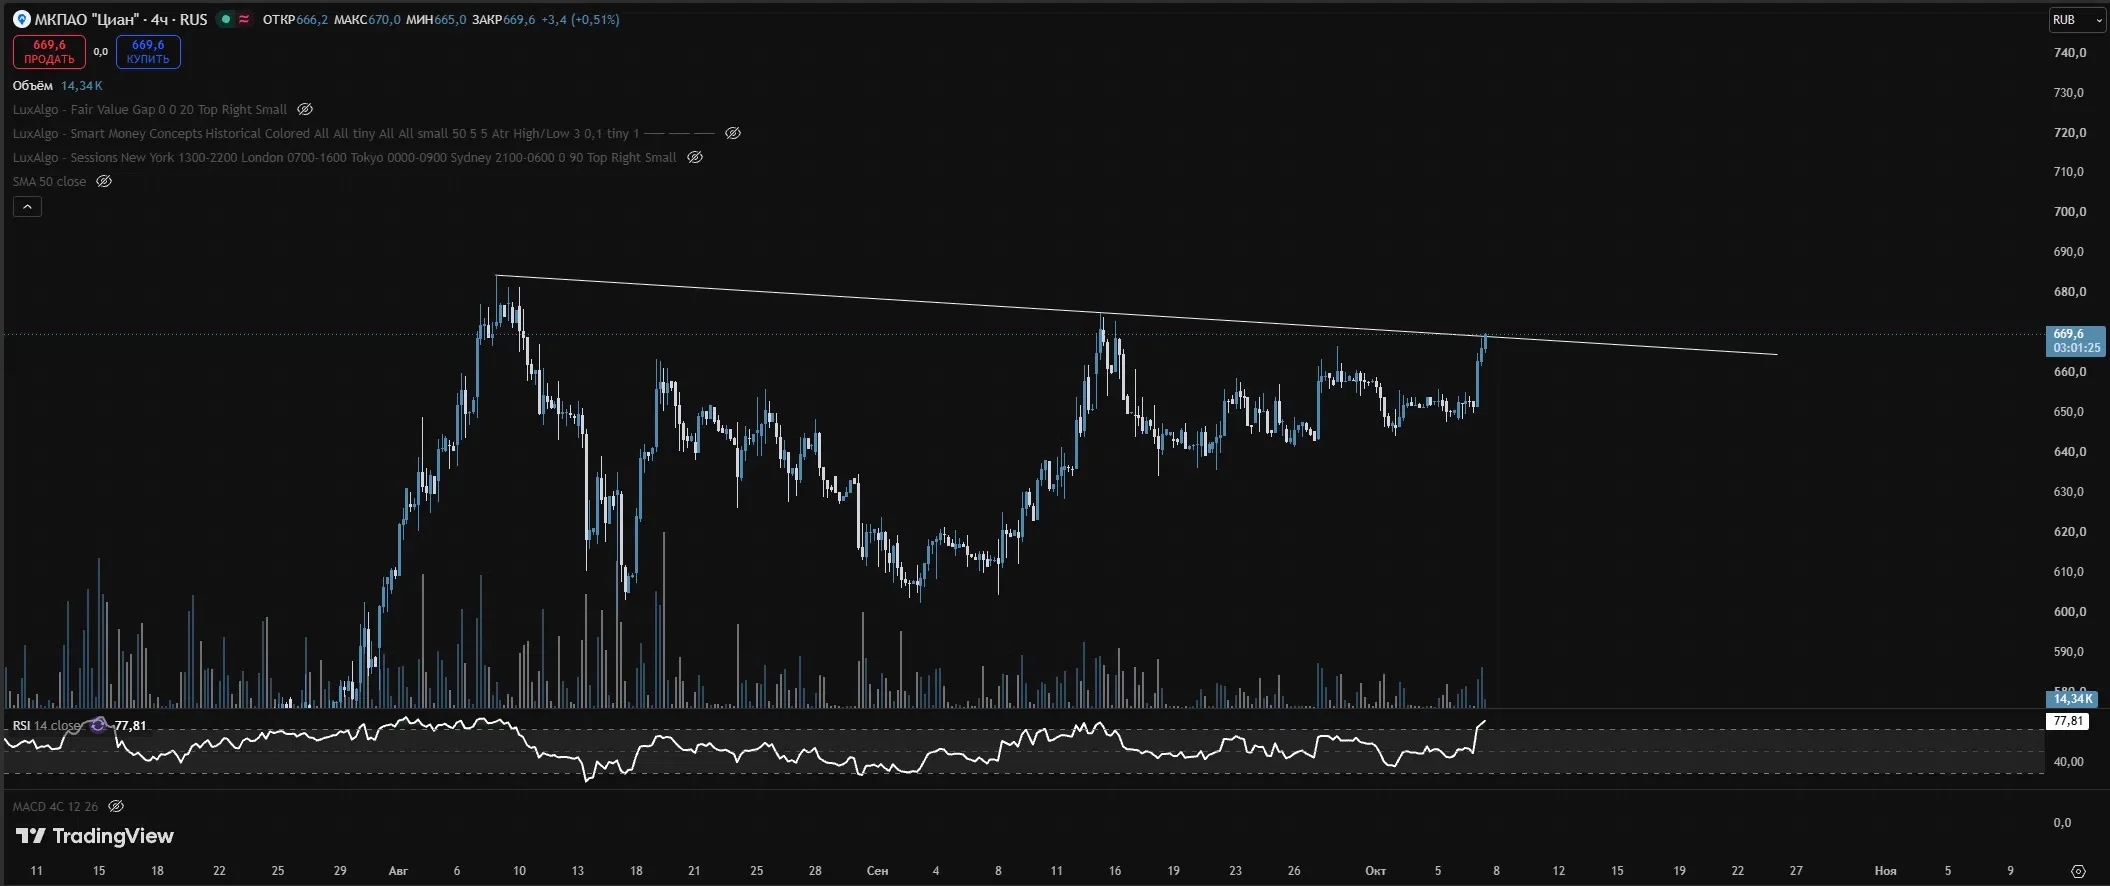This screenshot has height=886, width=2110.
Task: Click the Авг date label on time axis
Action: tap(398, 871)
